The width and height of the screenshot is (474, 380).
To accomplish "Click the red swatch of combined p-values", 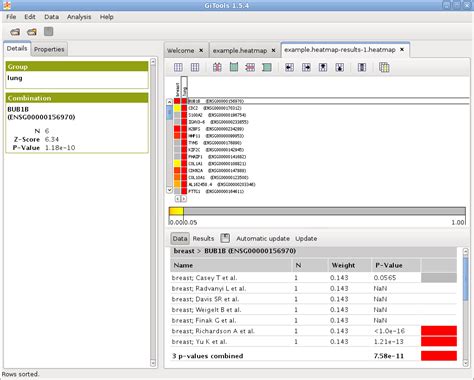I will pyautogui.click(x=439, y=356).
